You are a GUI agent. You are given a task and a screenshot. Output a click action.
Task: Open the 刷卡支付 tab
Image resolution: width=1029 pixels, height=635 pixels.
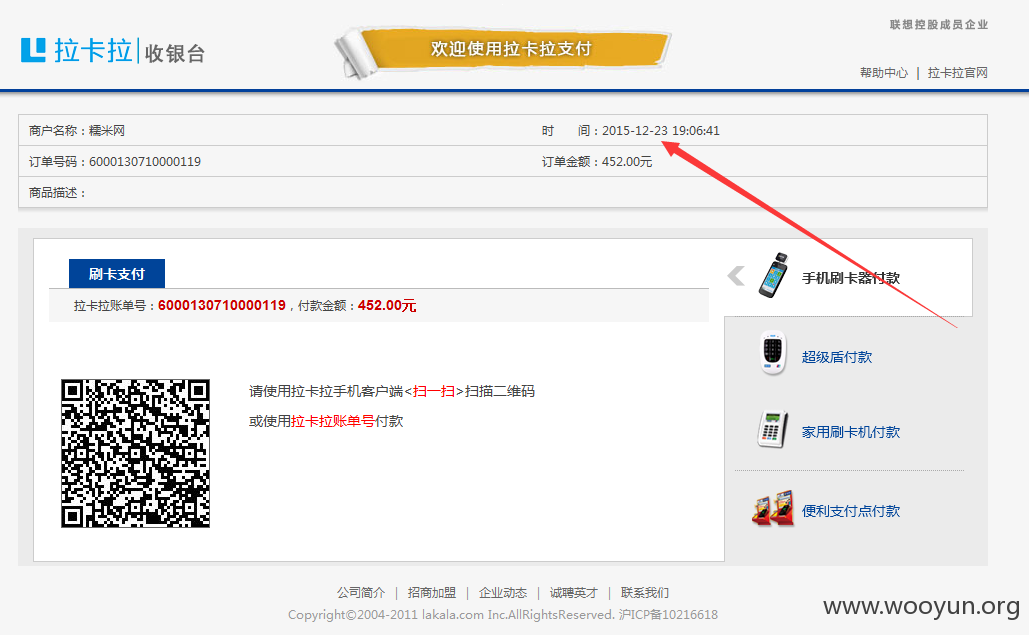coord(117,274)
